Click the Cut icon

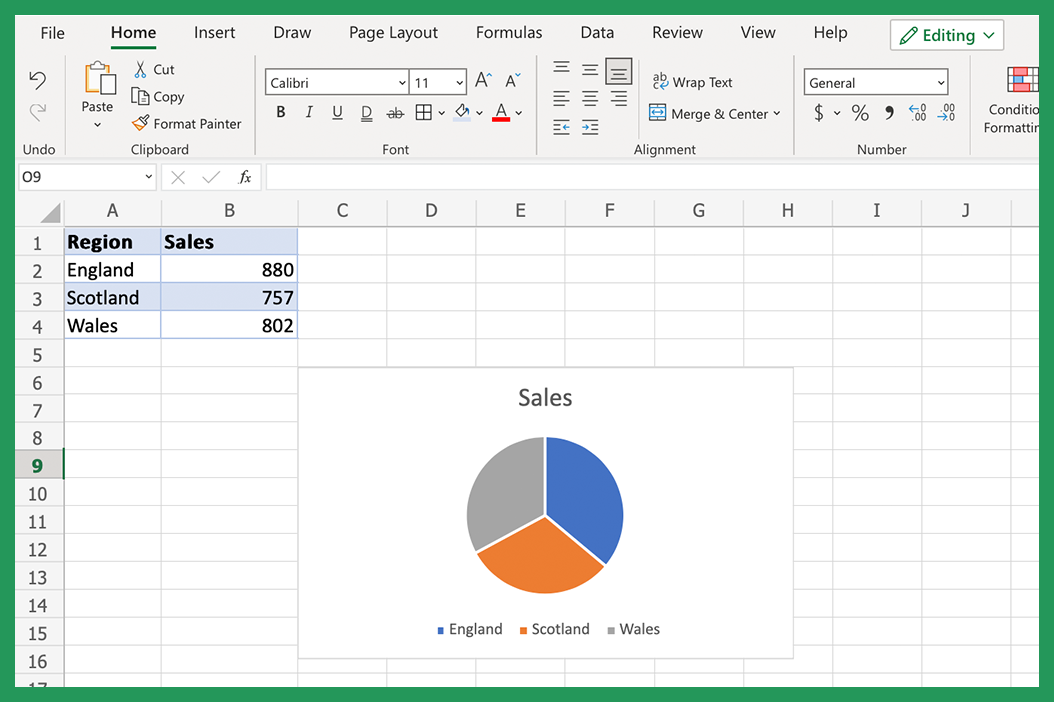pyautogui.click(x=141, y=69)
